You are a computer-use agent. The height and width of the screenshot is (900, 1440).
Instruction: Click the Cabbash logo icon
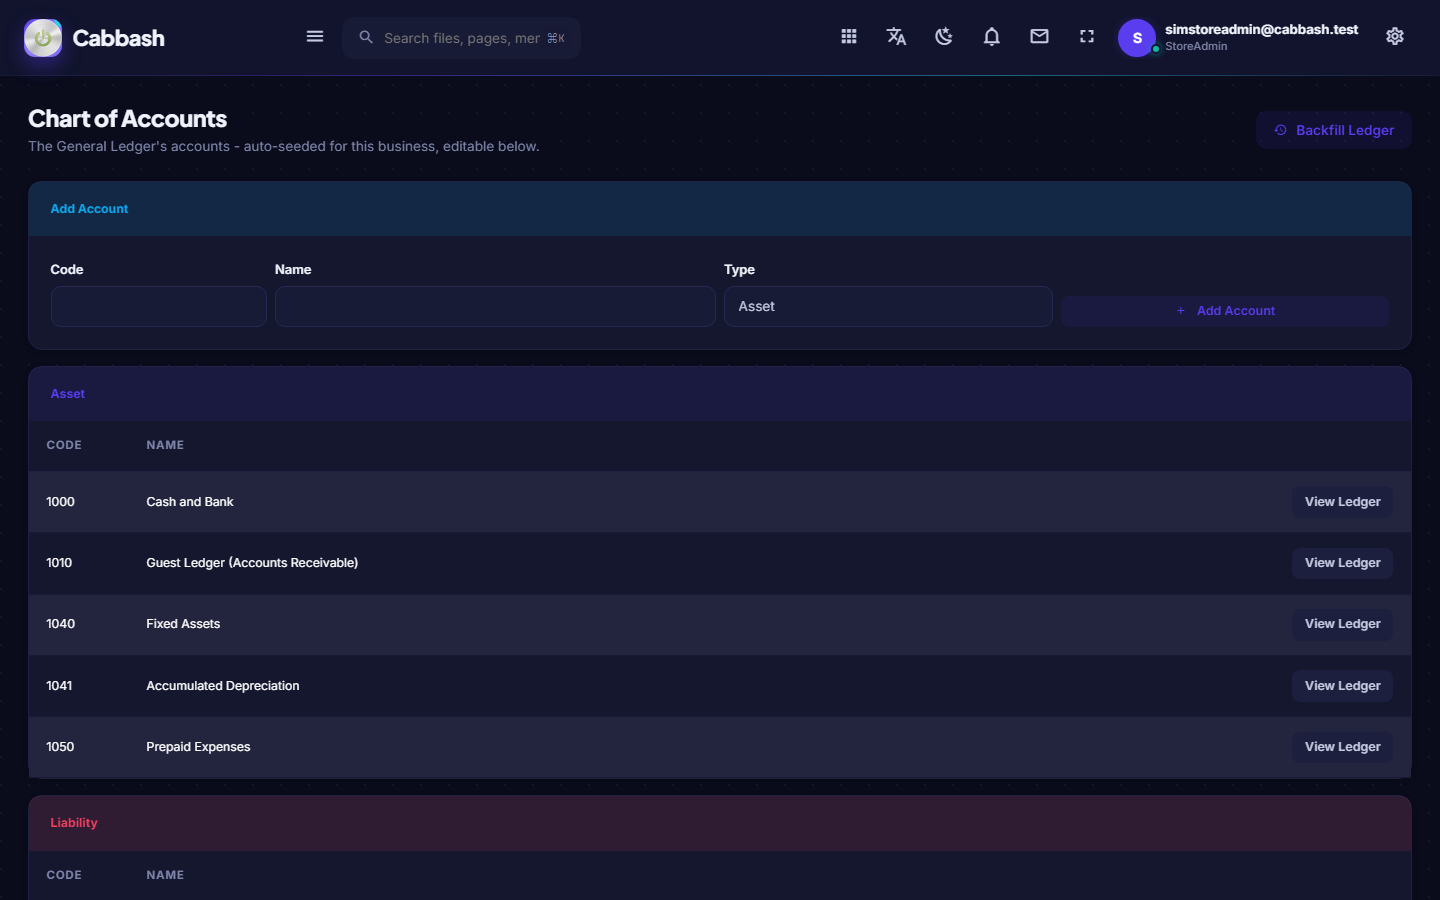tap(43, 38)
